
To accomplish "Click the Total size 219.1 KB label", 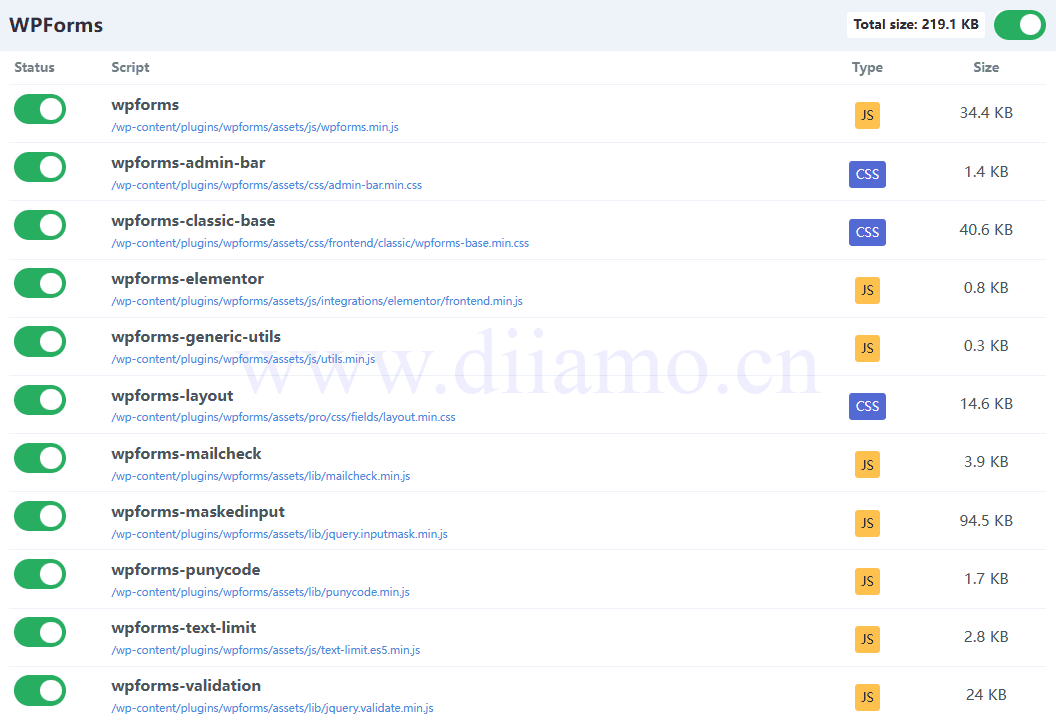I will [916, 25].
